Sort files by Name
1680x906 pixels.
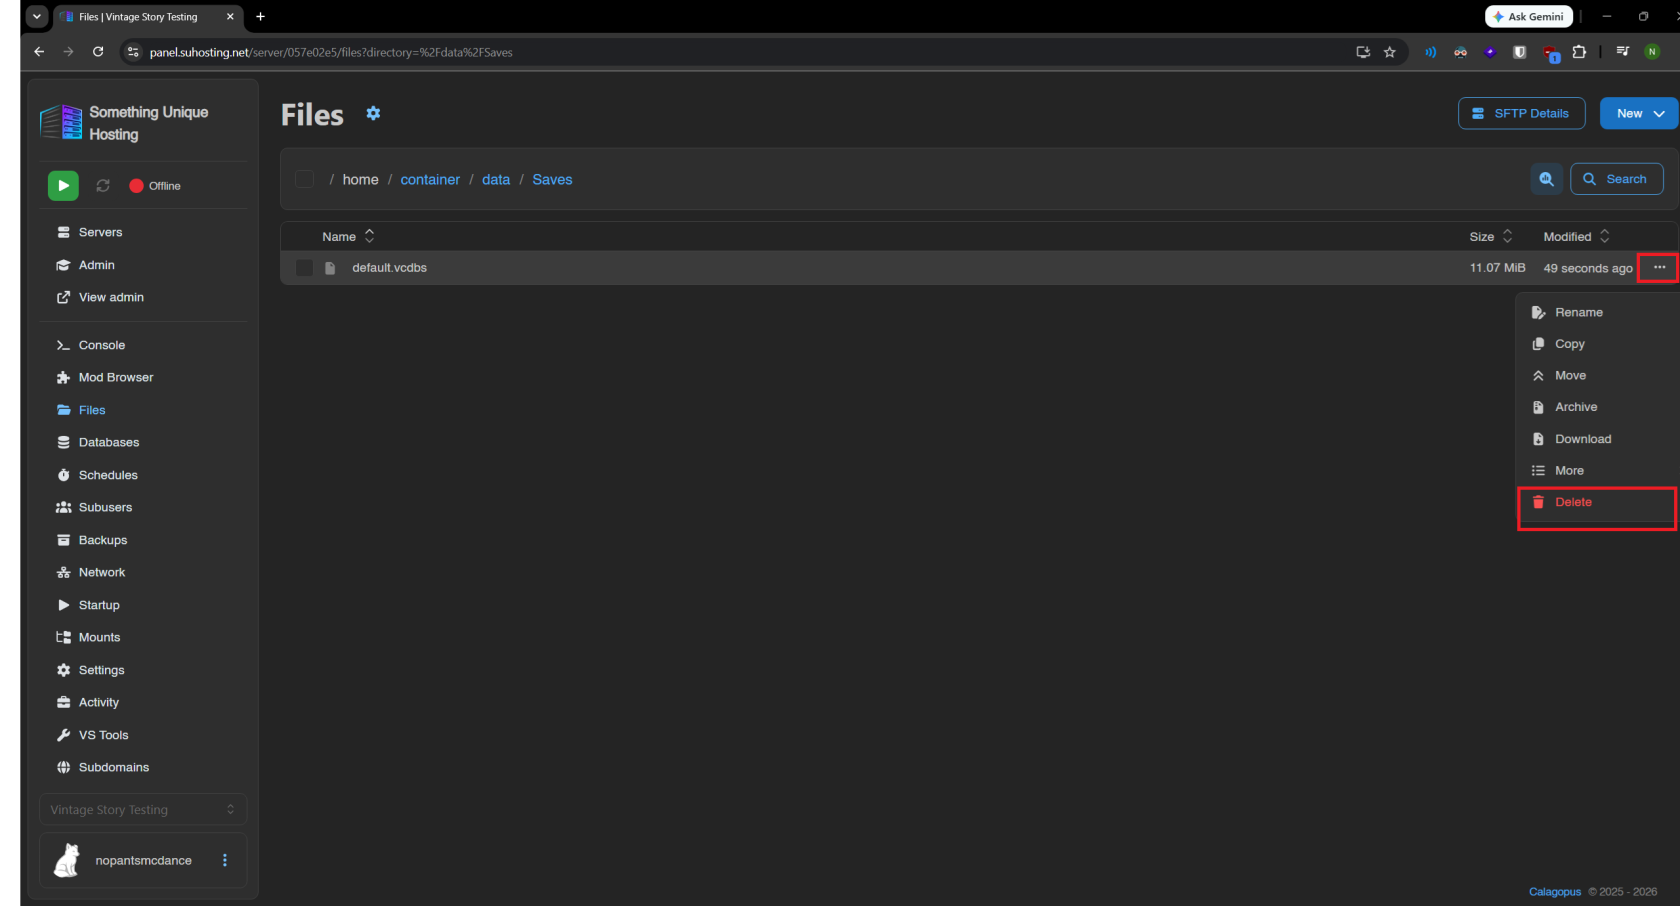pos(348,237)
